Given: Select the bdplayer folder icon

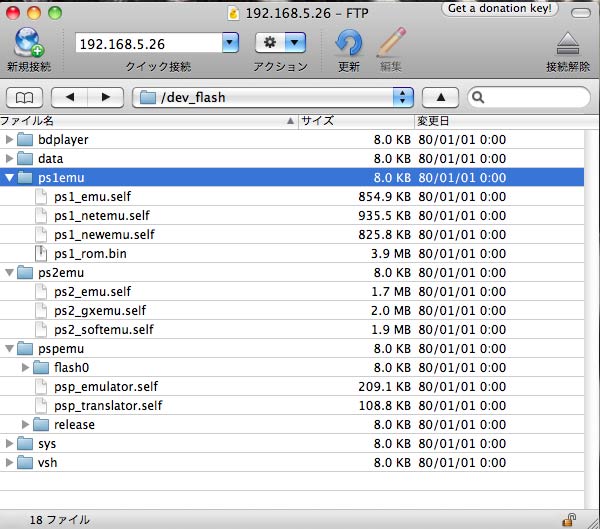Looking at the screenshot, I should pos(25,139).
